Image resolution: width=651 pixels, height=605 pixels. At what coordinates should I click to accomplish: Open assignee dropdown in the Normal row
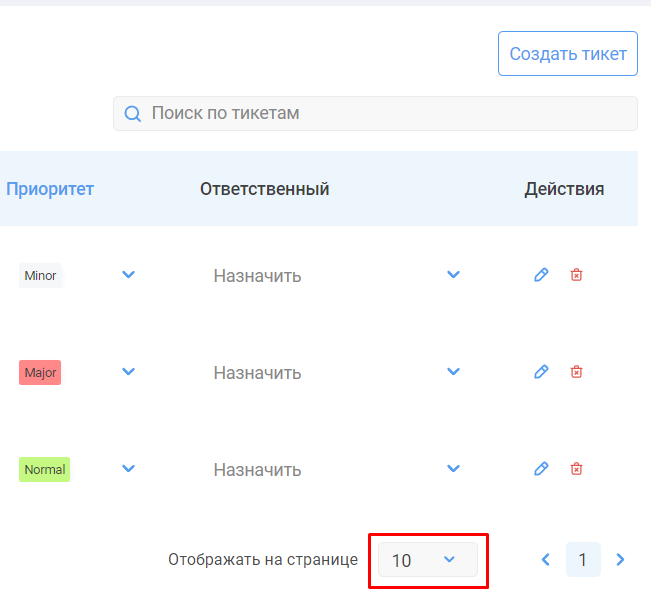453,468
